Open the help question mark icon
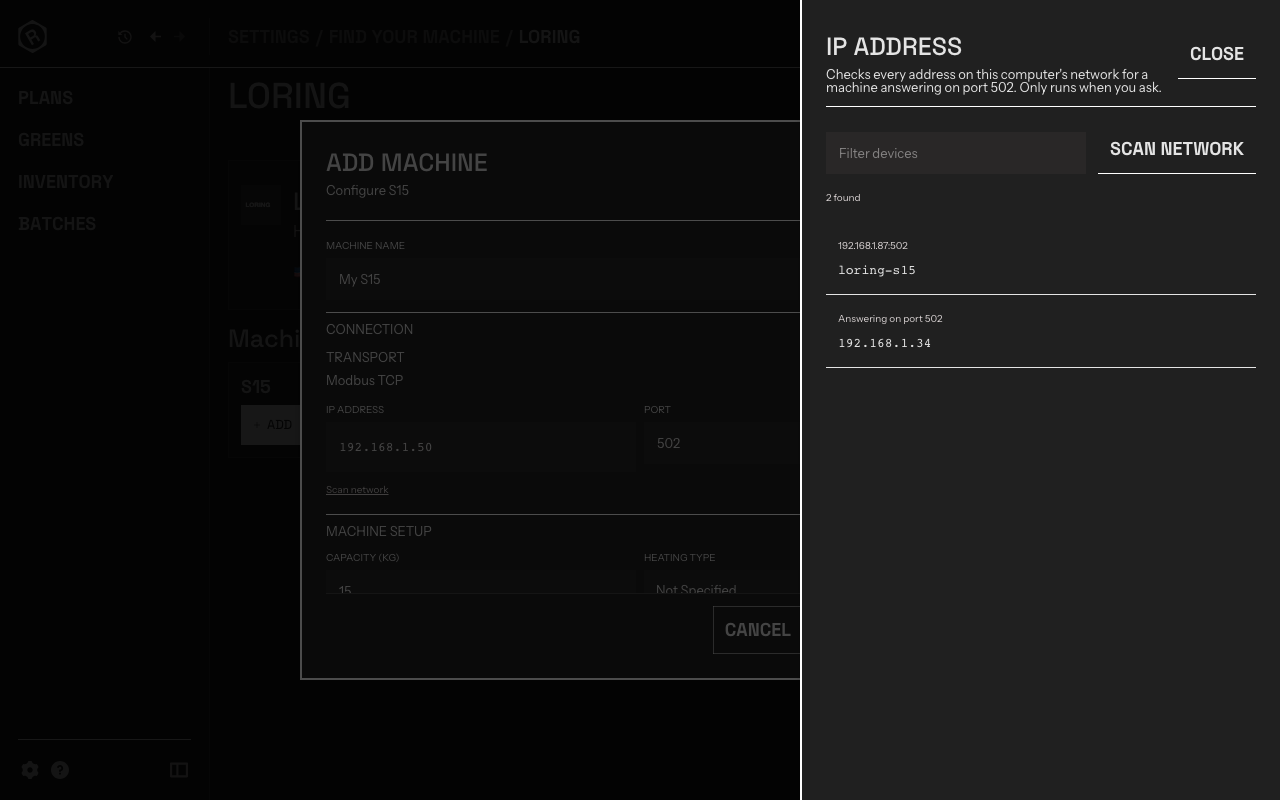Viewport: 1280px width, 800px height. 60,770
